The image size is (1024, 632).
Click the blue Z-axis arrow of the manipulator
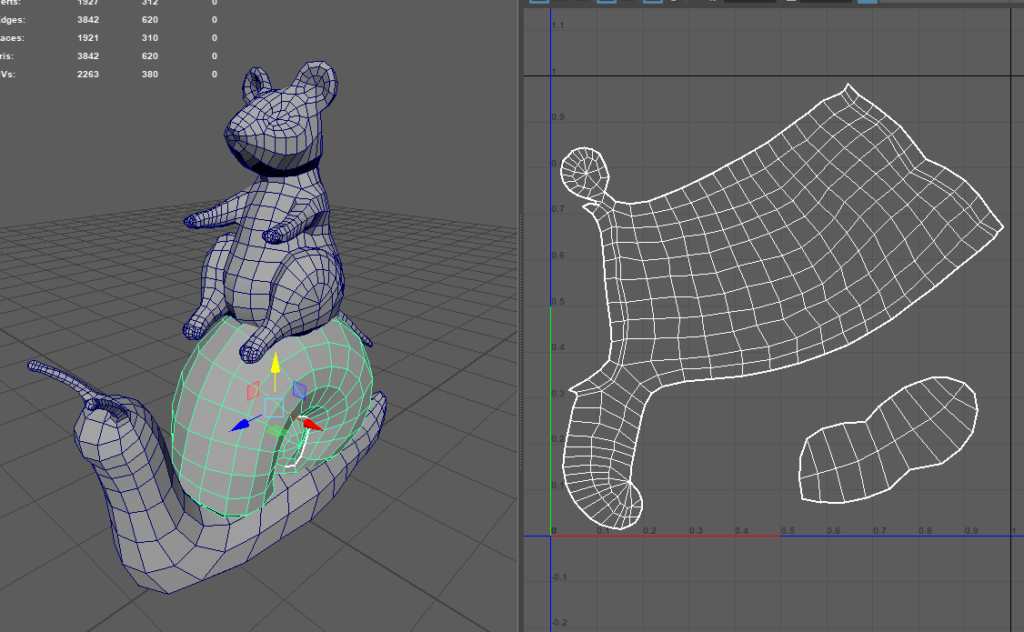(239, 425)
